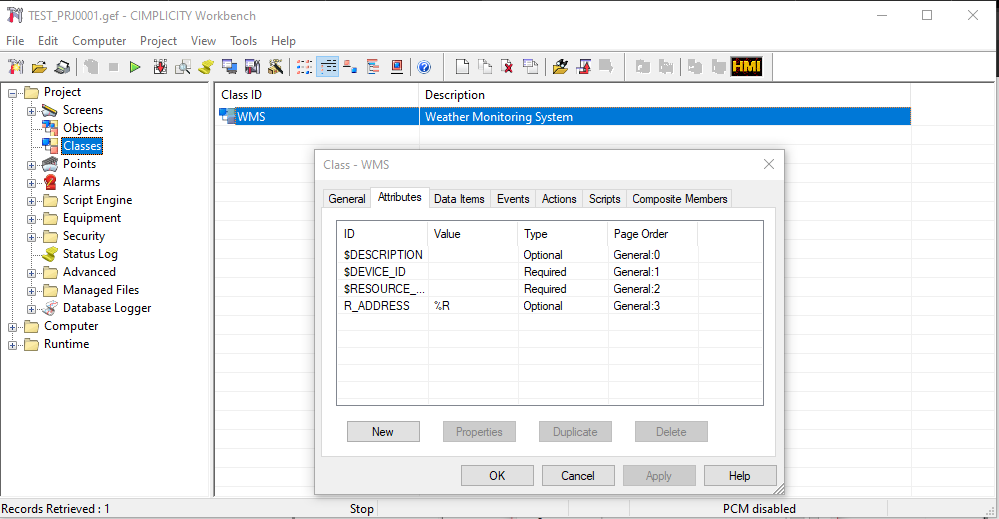Click the small icons view toolbar icon
Viewport: 999px width, 519px height.
coord(350,67)
